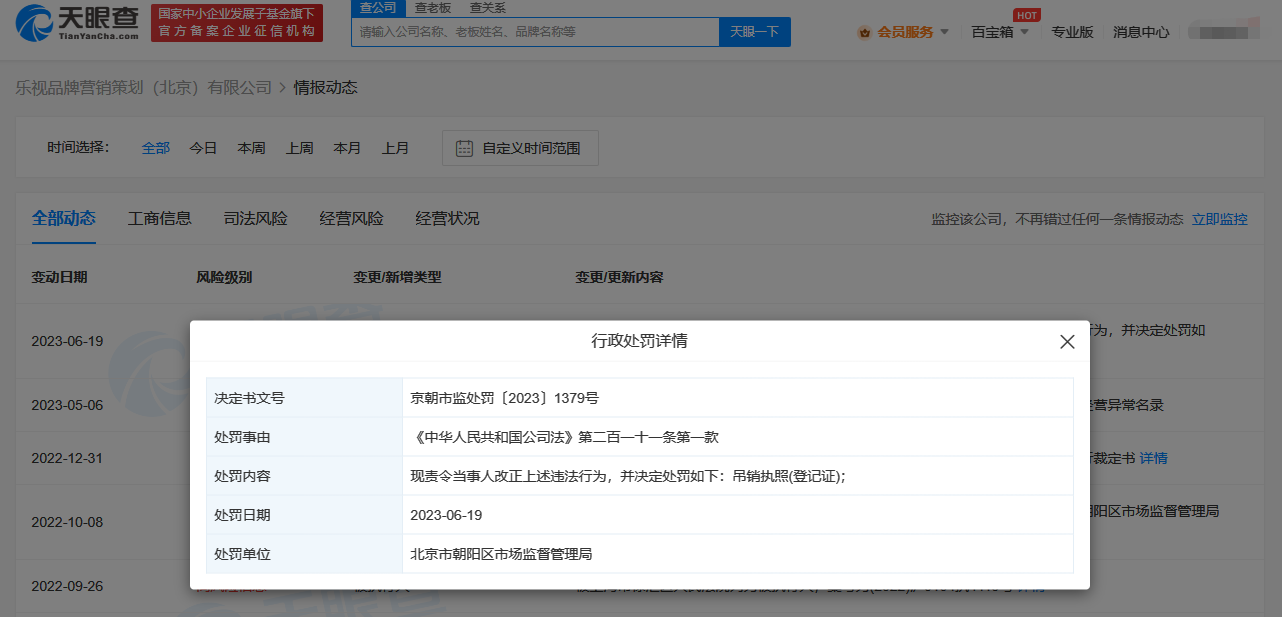1282x617 pixels.
Task: Select the 经营风险 tab
Action: 352,218
